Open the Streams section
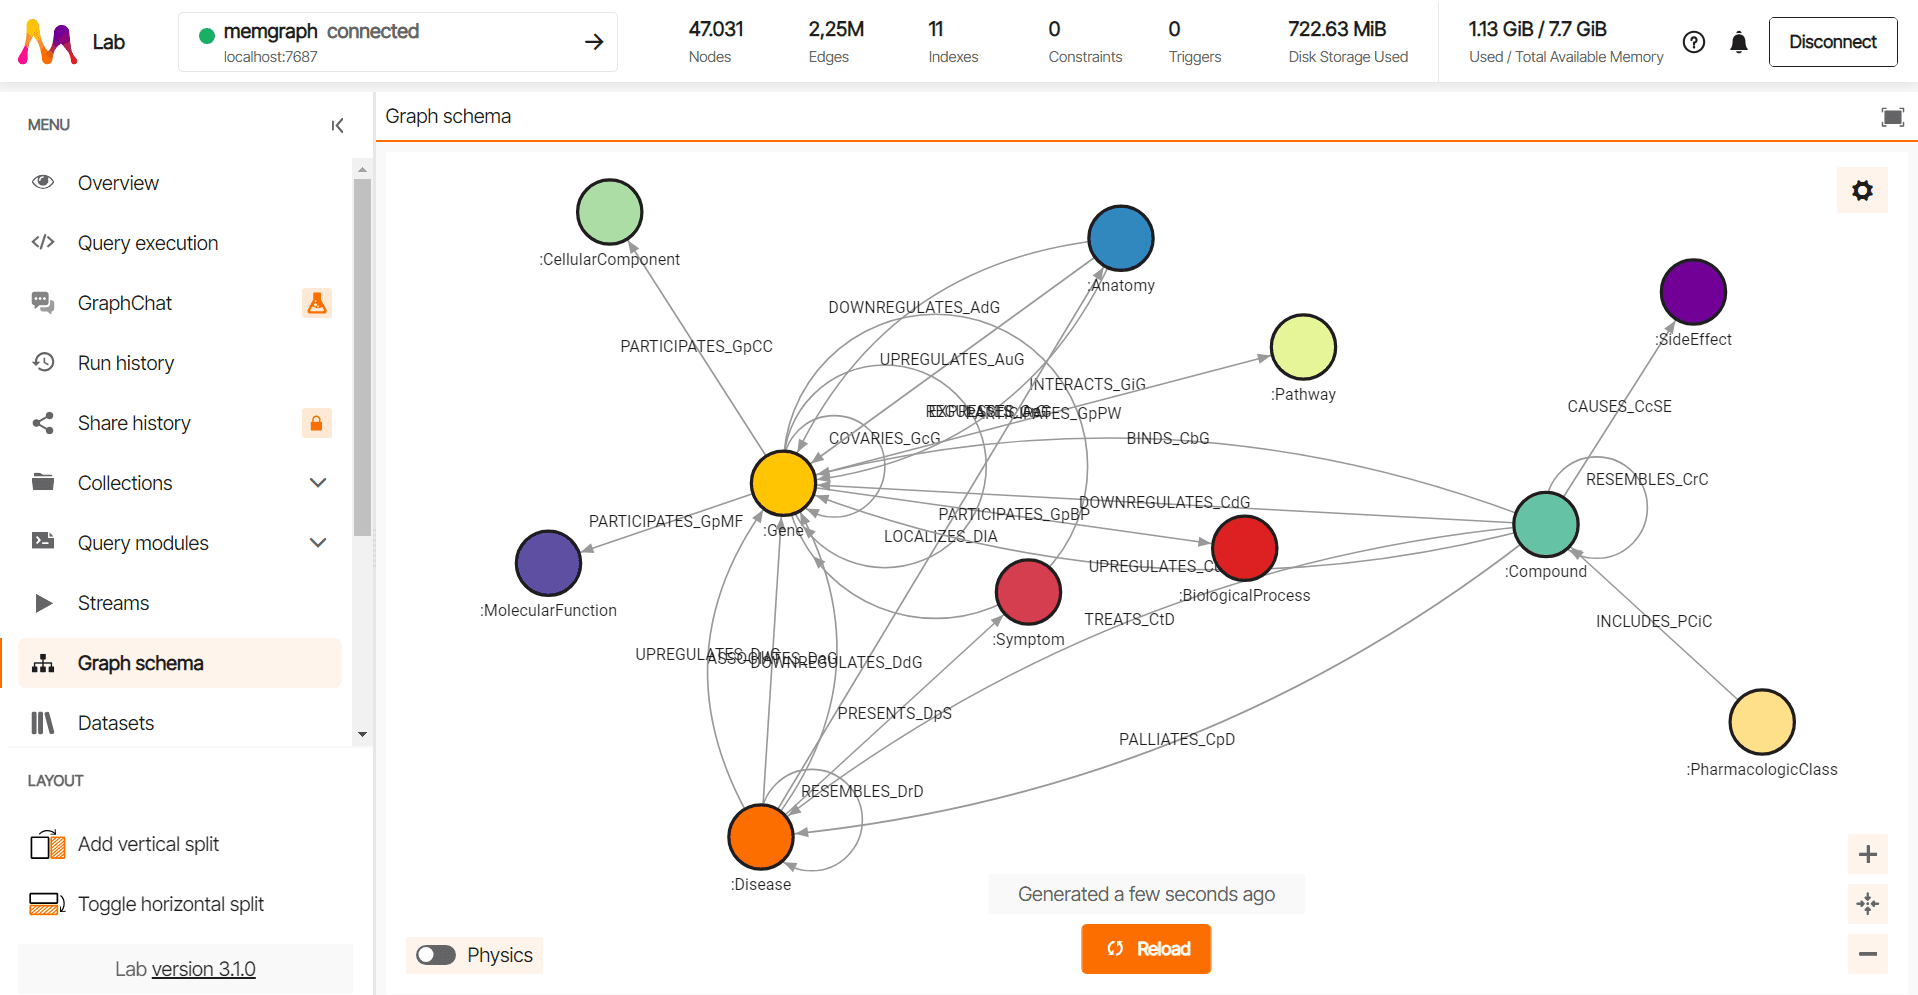1918x995 pixels. point(112,602)
